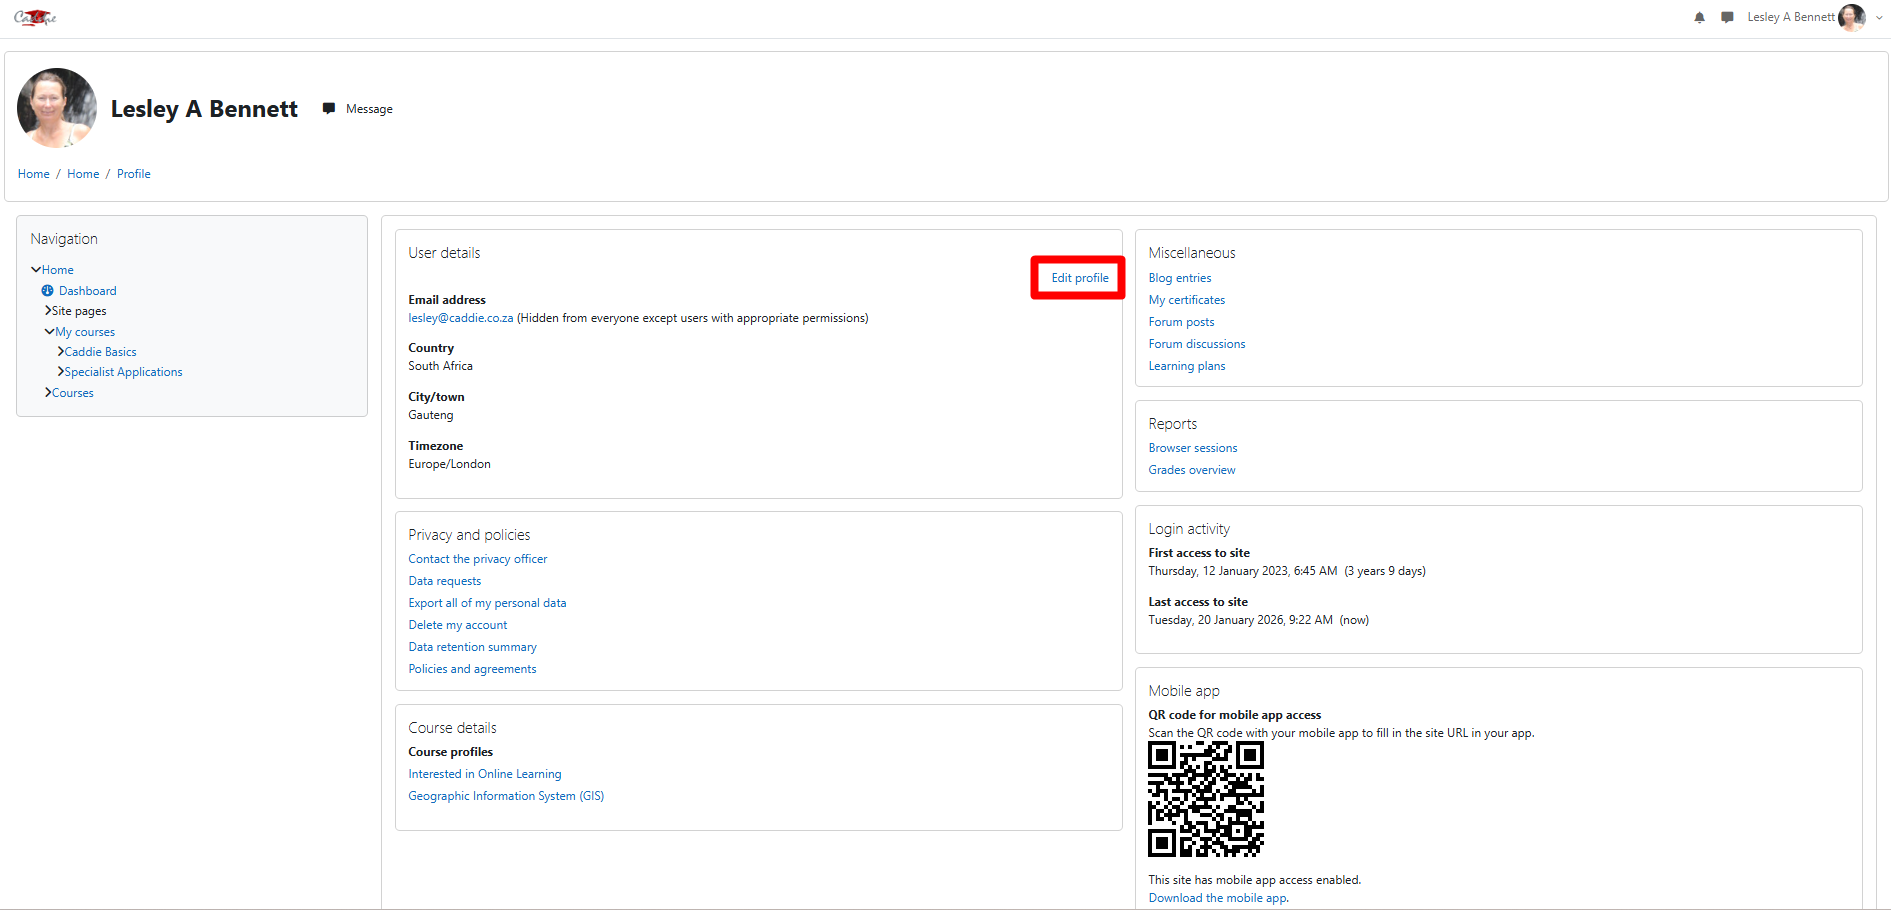Open user menu dropdown arrow at top right
This screenshot has height=910, width=1891.
(1879, 18)
